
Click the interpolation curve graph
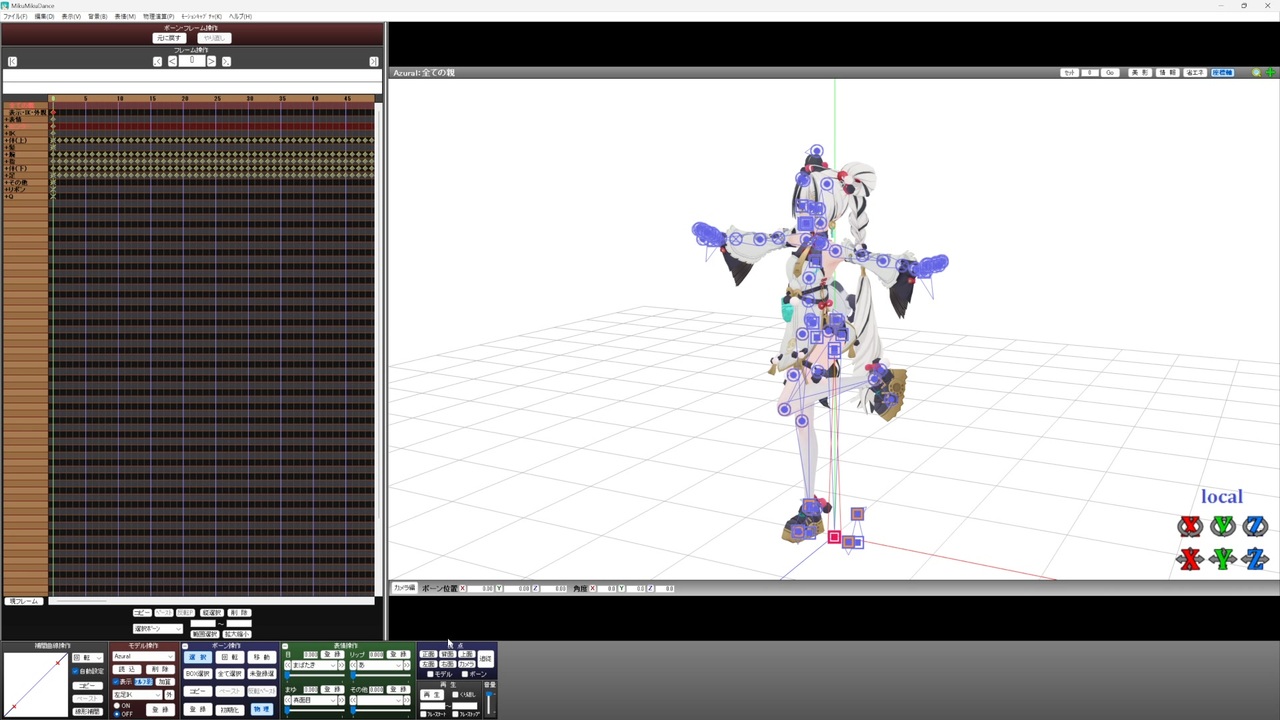point(36,684)
